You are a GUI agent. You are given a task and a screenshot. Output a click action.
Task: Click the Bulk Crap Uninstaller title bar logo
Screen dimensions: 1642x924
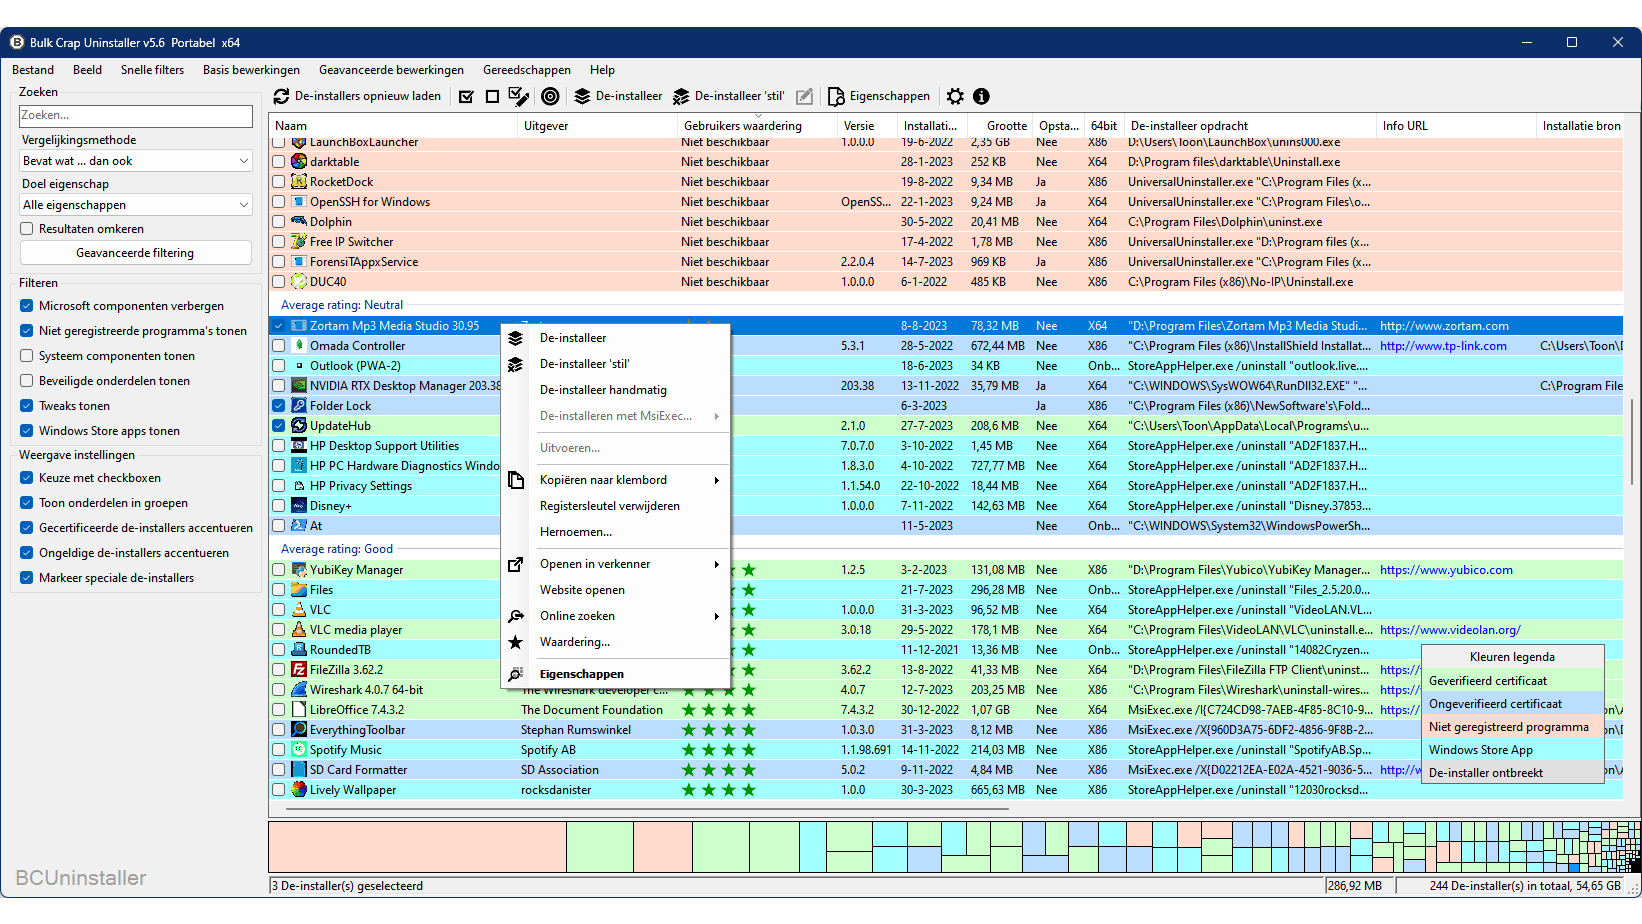[17, 42]
